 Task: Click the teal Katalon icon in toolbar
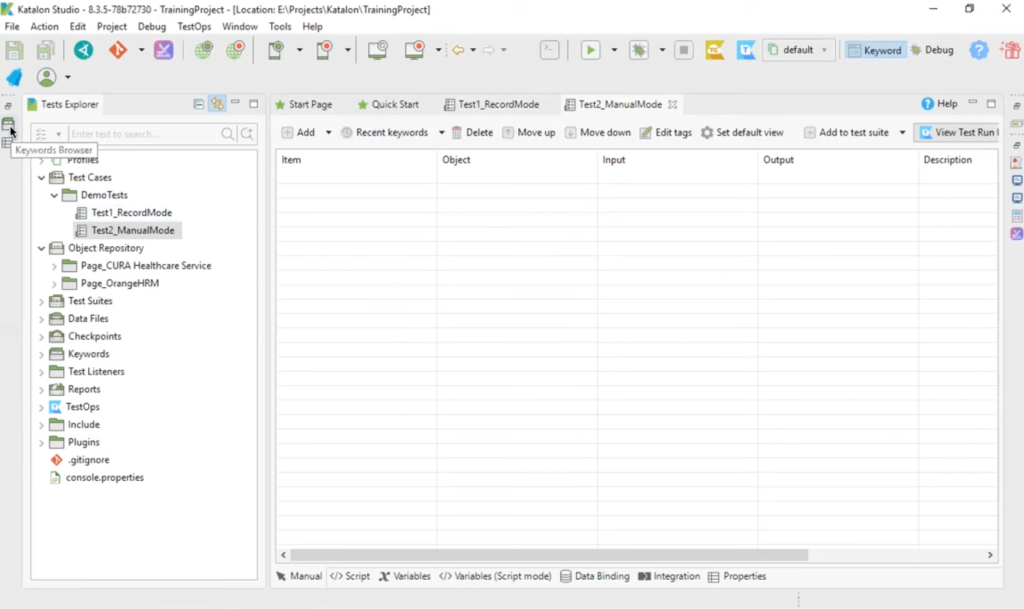[x=83, y=50]
